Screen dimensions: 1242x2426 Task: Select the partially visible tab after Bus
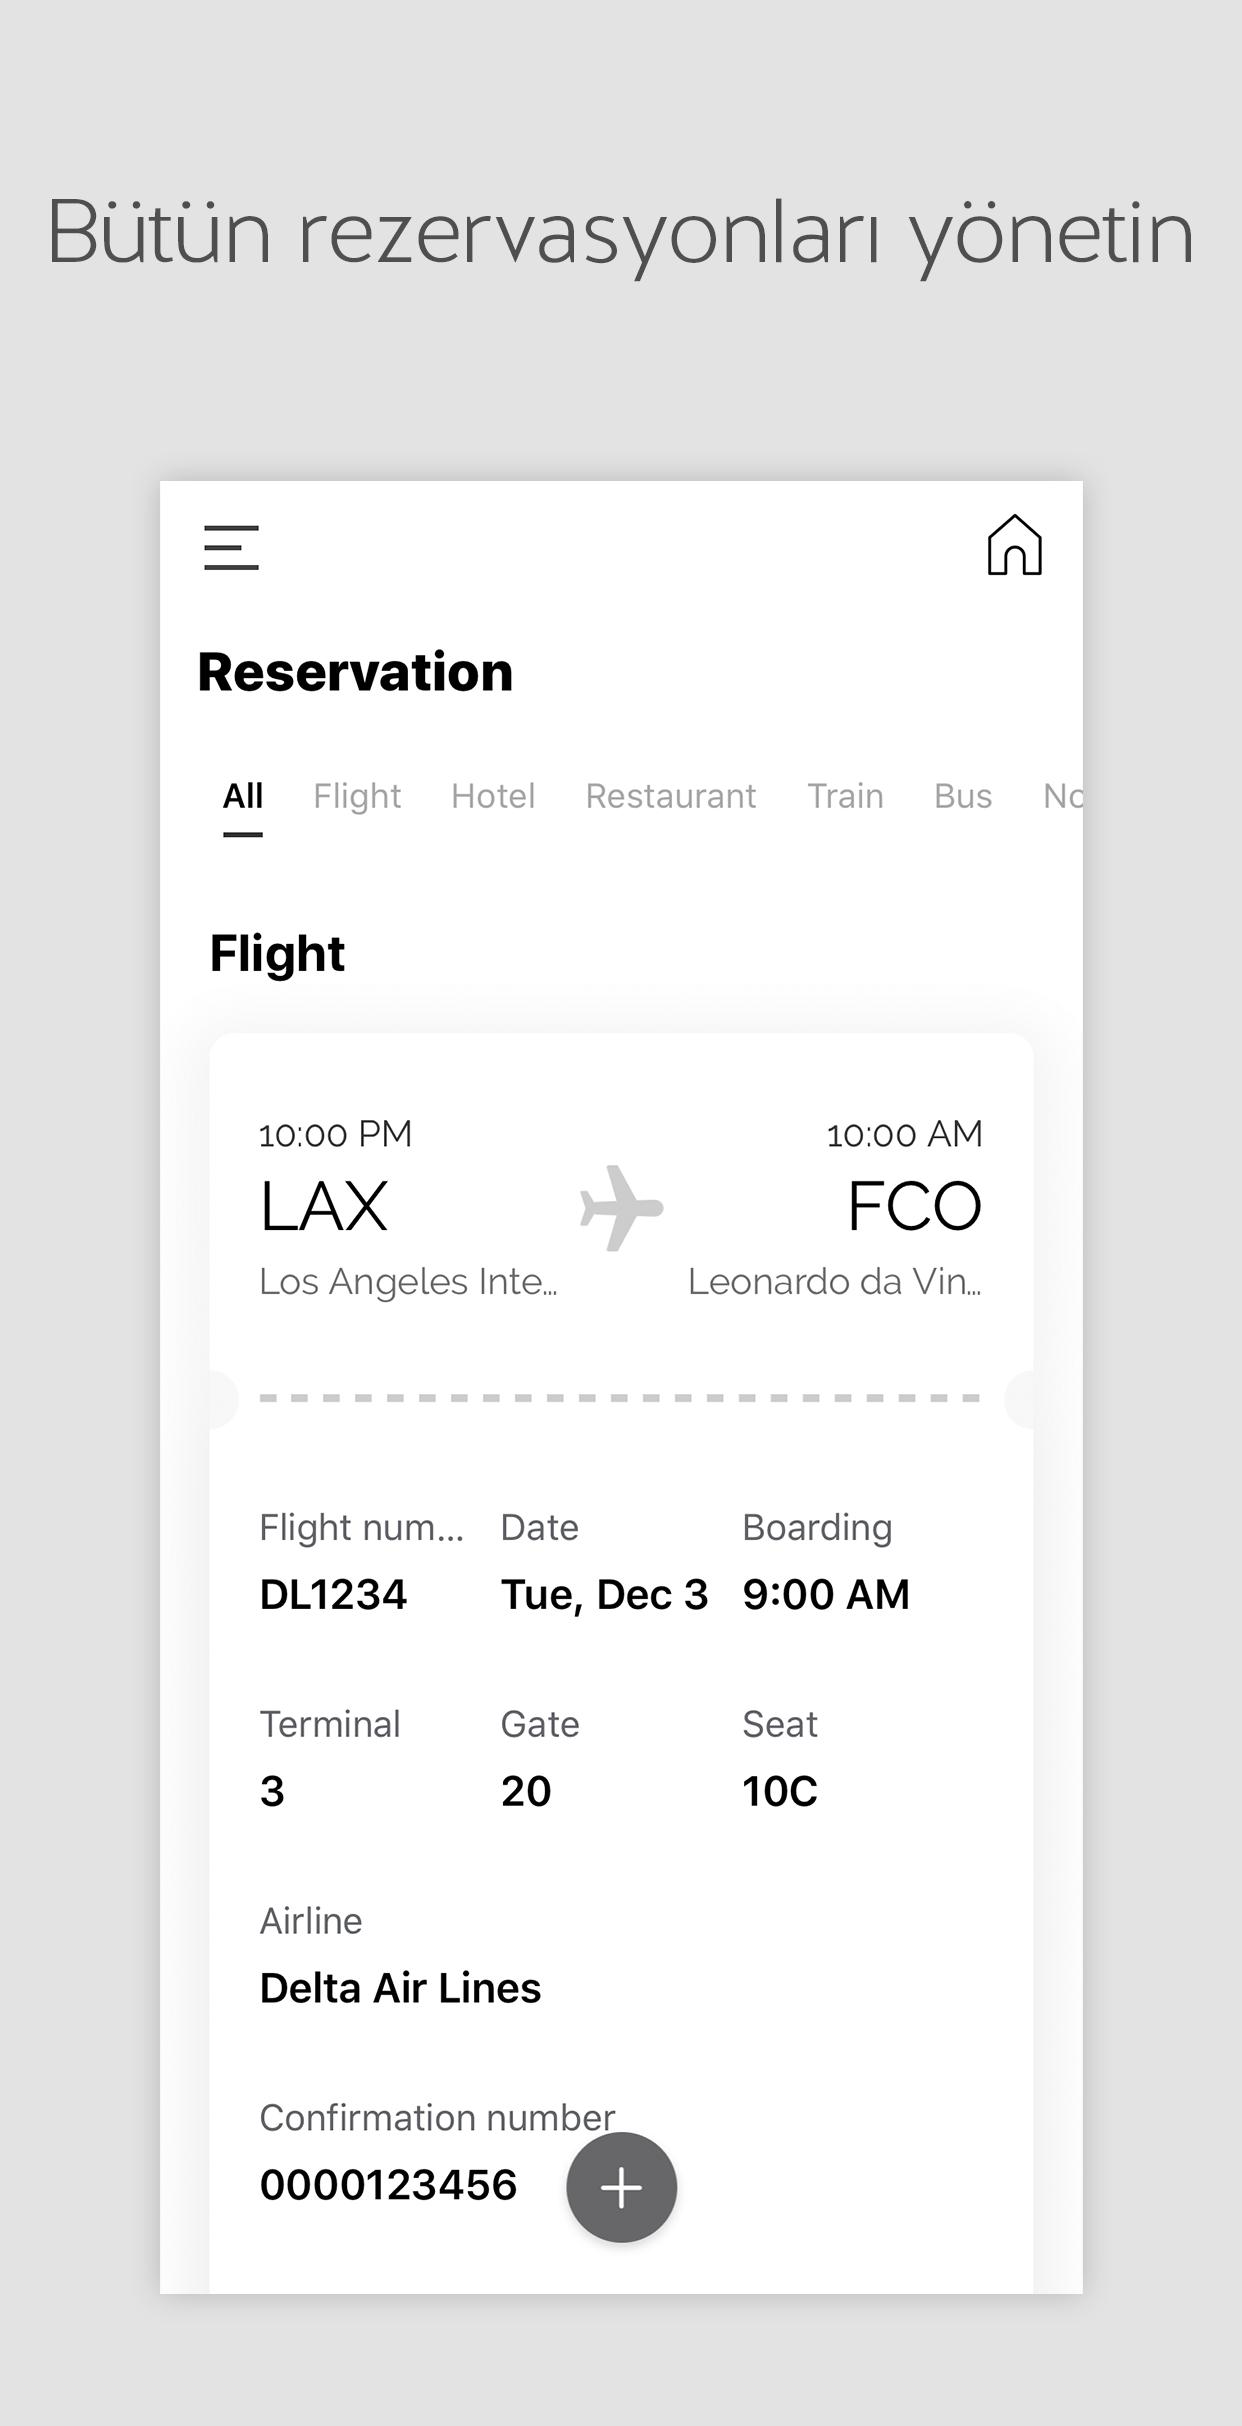[1062, 796]
